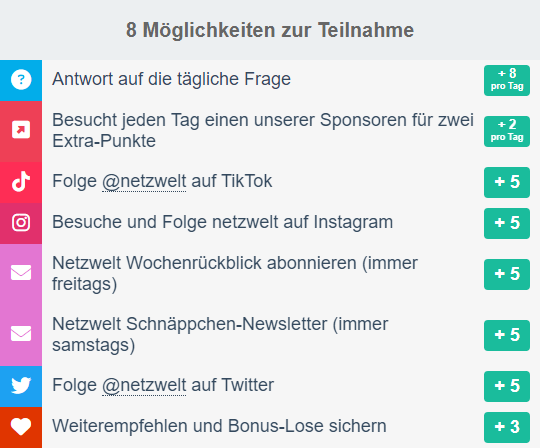The height and width of the screenshot is (448, 540).
Task: Click the TikTok logo icon
Action: pos(21,181)
